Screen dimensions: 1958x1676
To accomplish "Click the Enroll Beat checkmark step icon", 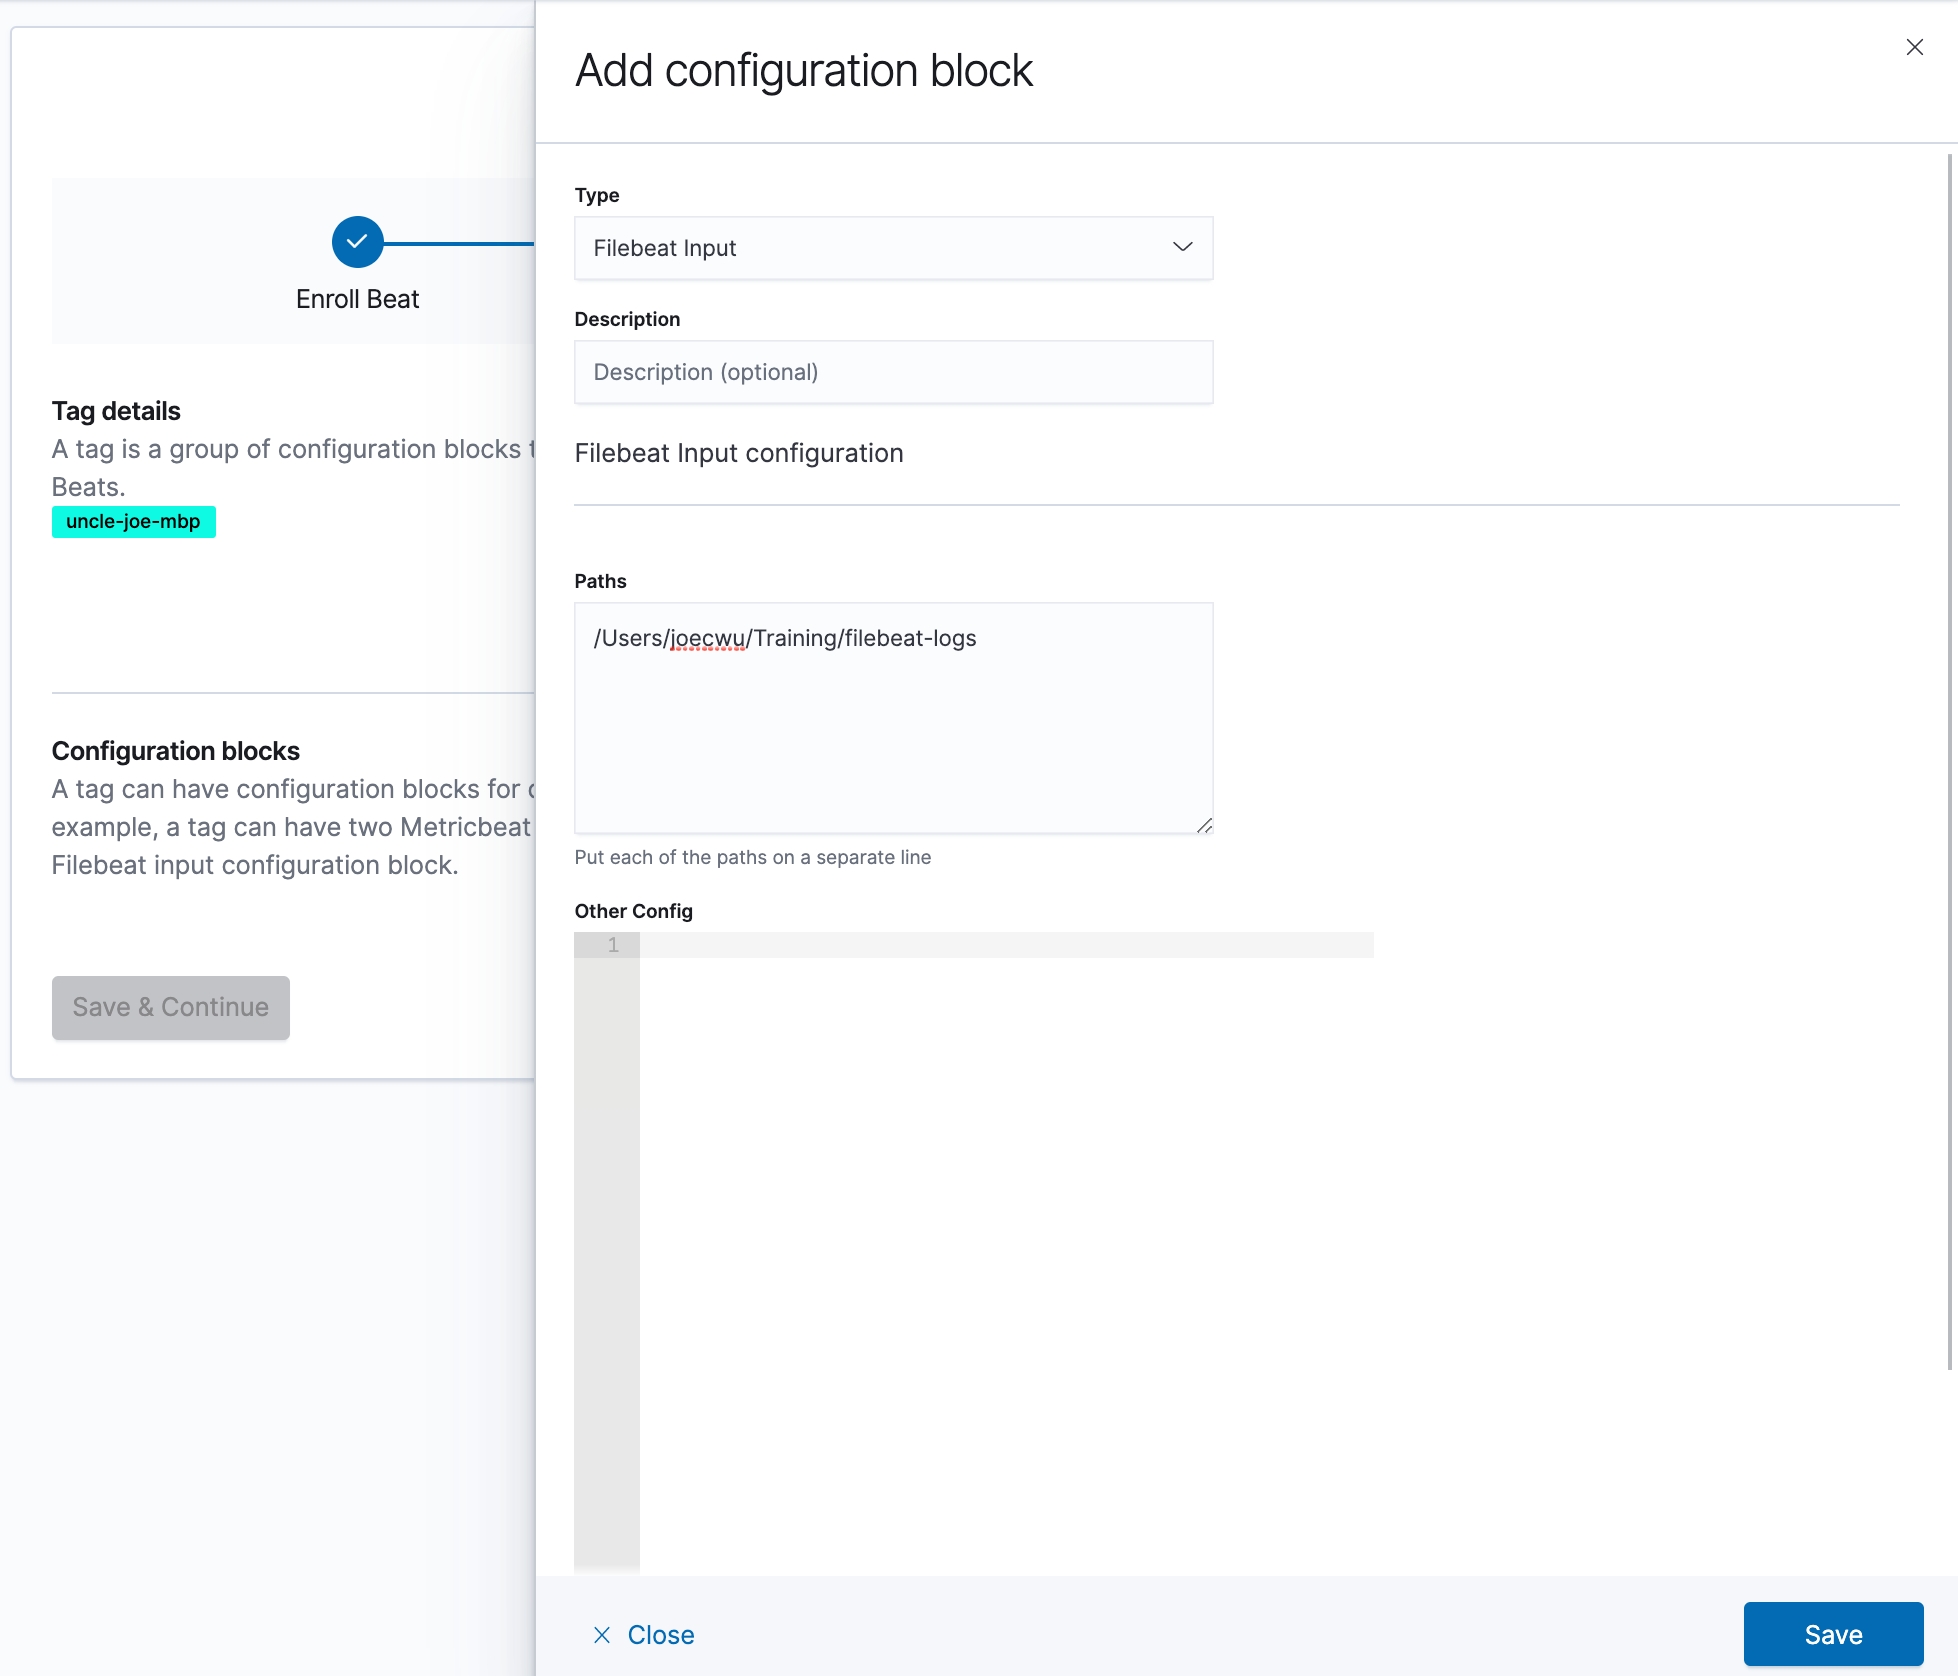I will (x=357, y=242).
